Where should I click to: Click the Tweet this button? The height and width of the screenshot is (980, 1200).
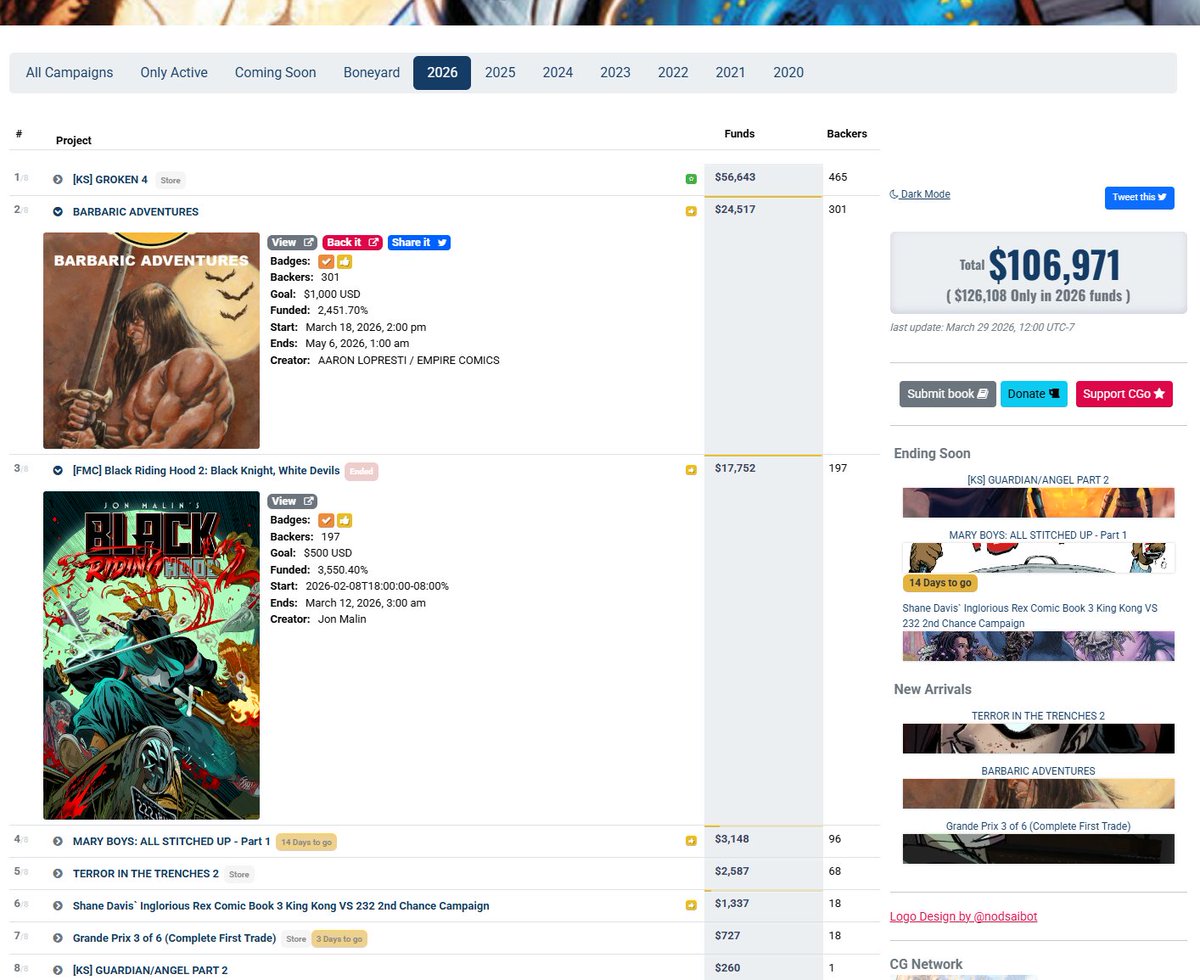[x=1139, y=197]
